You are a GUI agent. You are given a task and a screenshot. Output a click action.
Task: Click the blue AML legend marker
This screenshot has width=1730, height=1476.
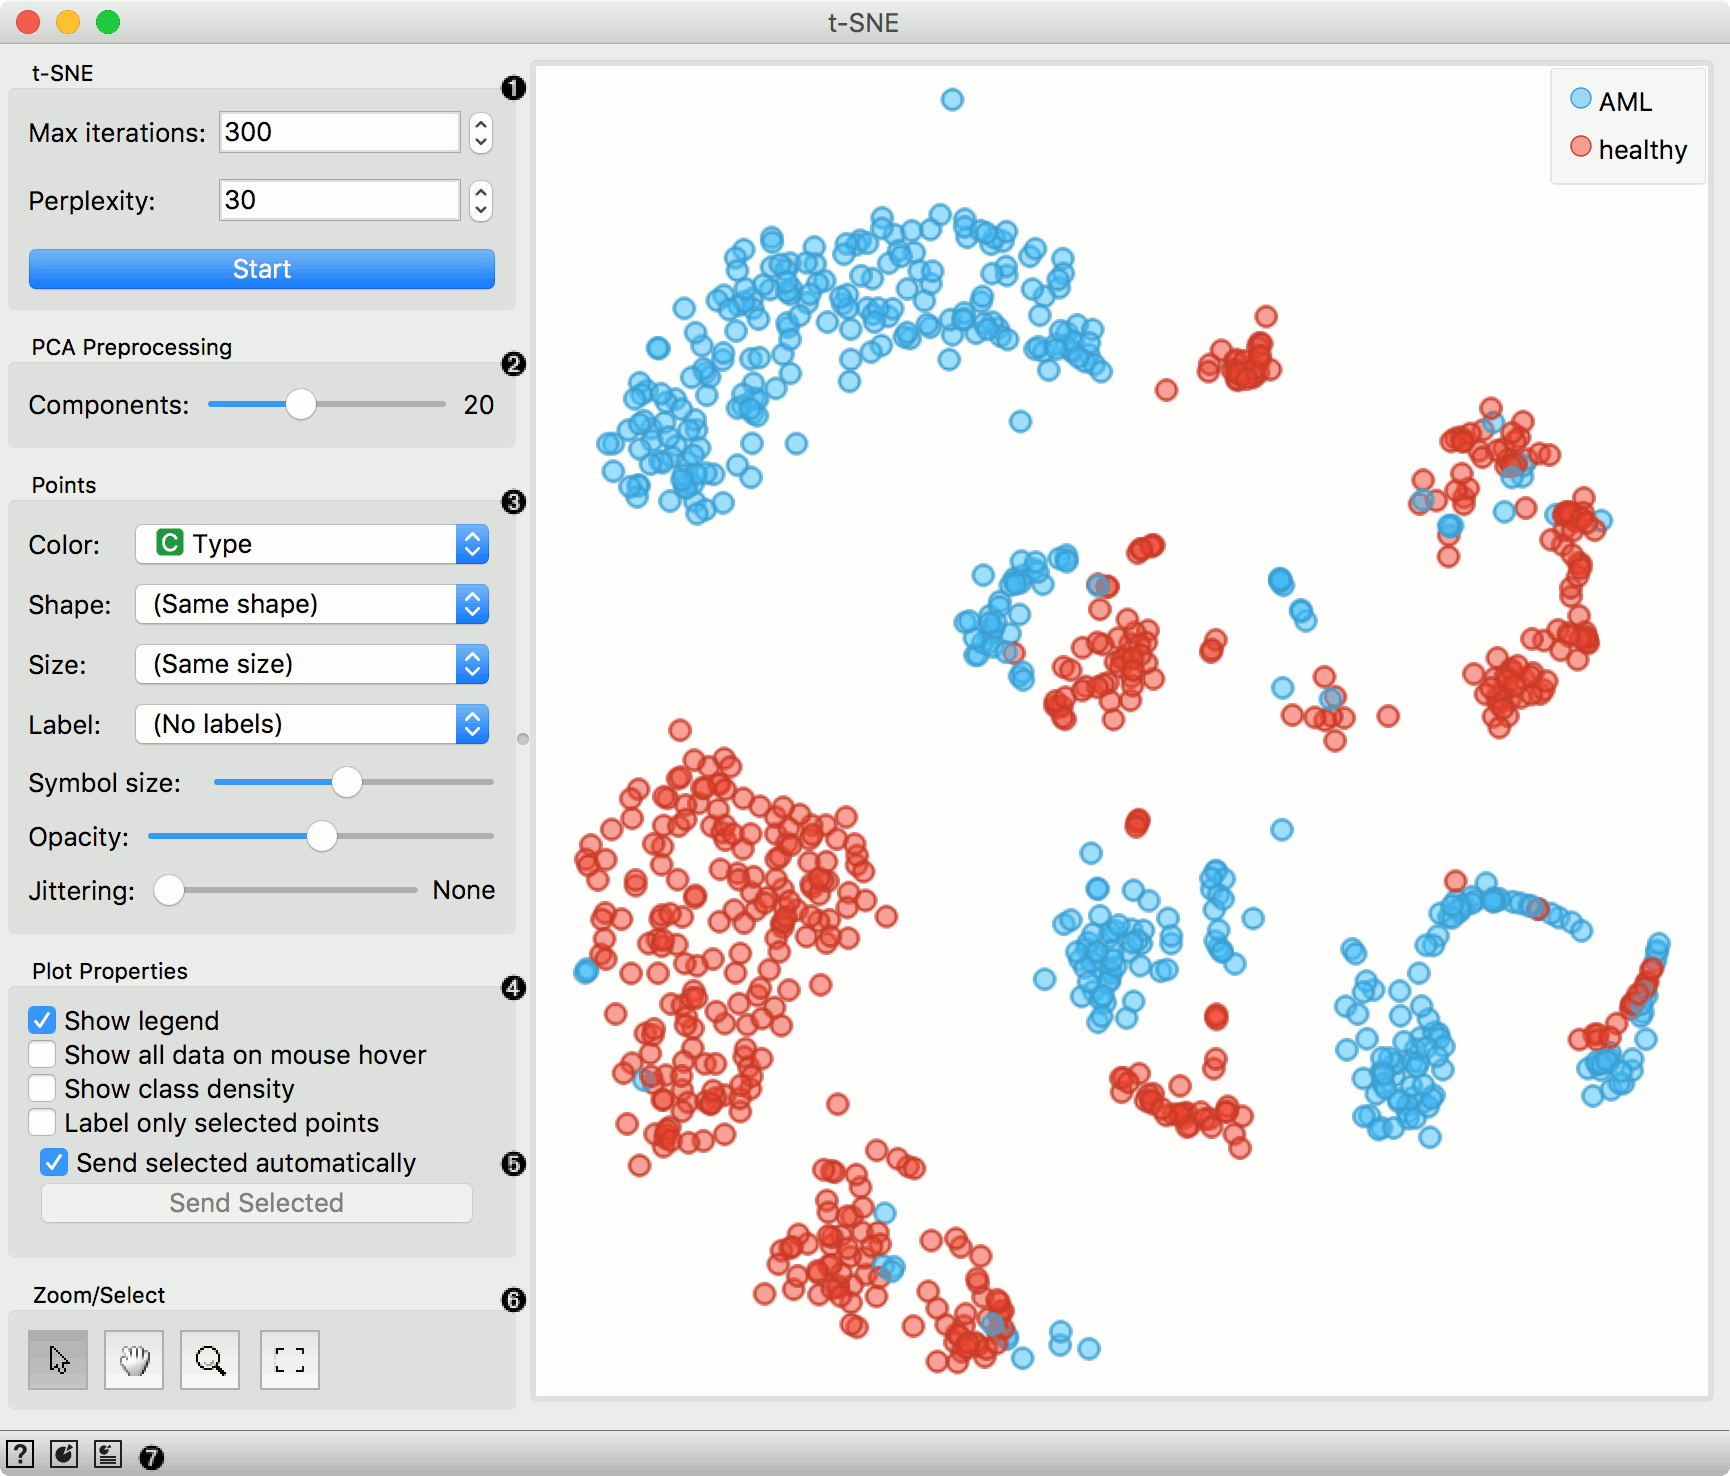pyautogui.click(x=1580, y=99)
